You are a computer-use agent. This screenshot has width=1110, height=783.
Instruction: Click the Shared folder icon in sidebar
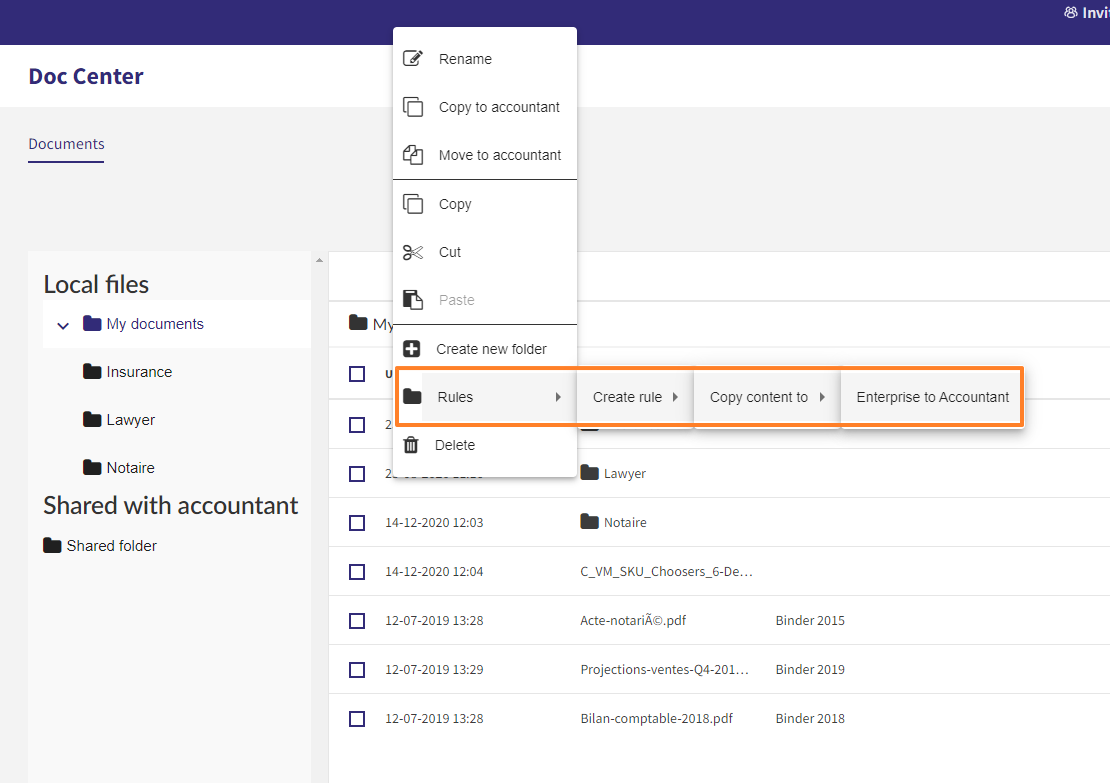pyautogui.click(x=52, y=545)
